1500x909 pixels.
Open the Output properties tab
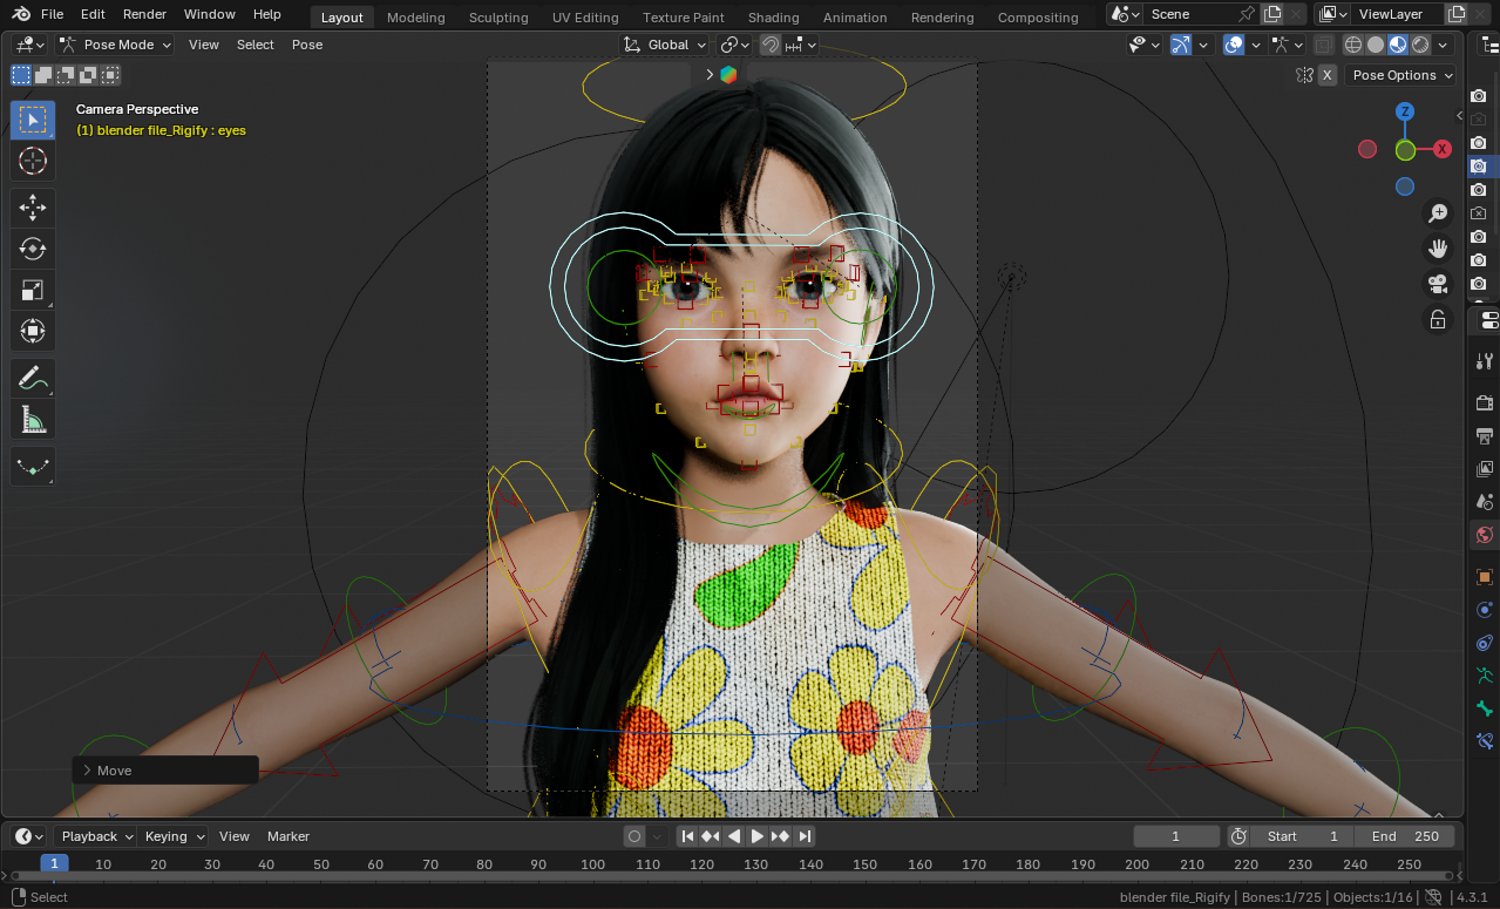pos(1485,436)
